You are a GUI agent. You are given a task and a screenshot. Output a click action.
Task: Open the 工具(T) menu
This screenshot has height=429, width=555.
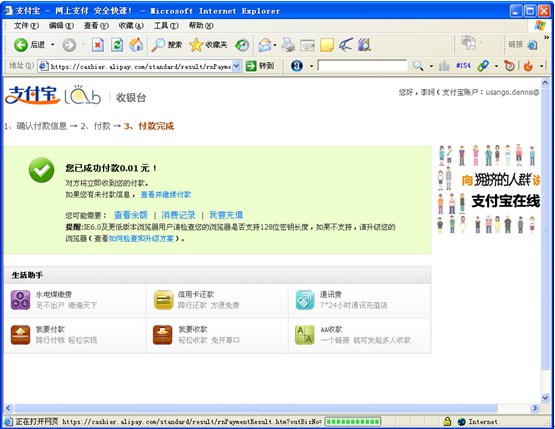click(x=166, y=25)
